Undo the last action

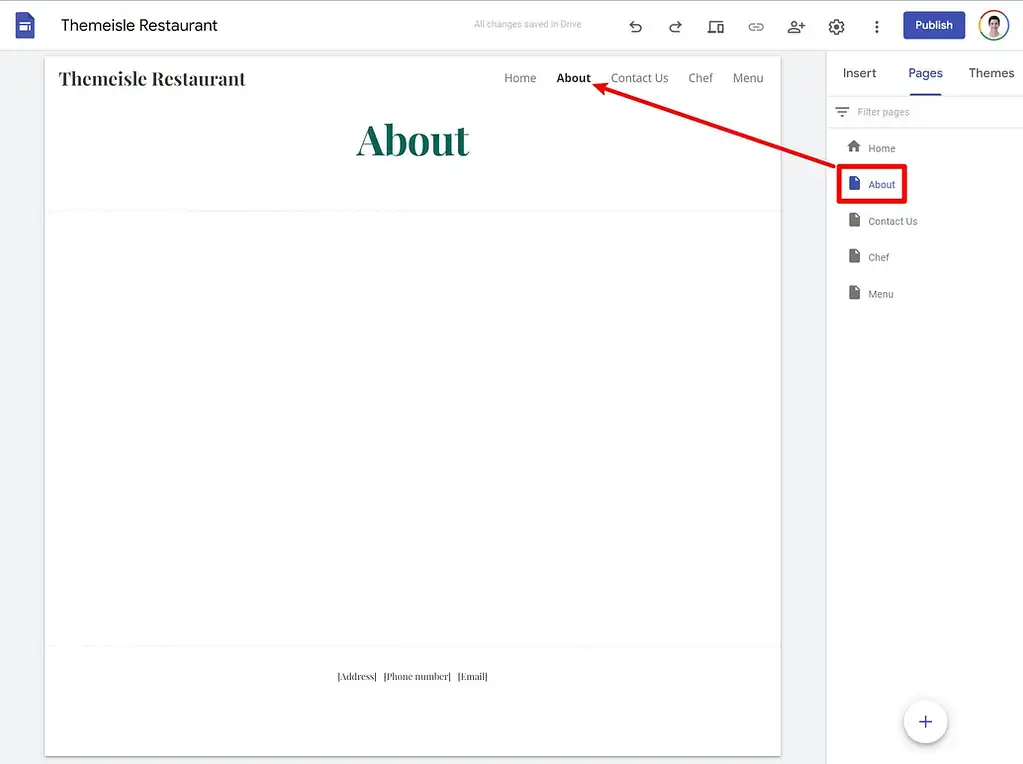point(635,27)
